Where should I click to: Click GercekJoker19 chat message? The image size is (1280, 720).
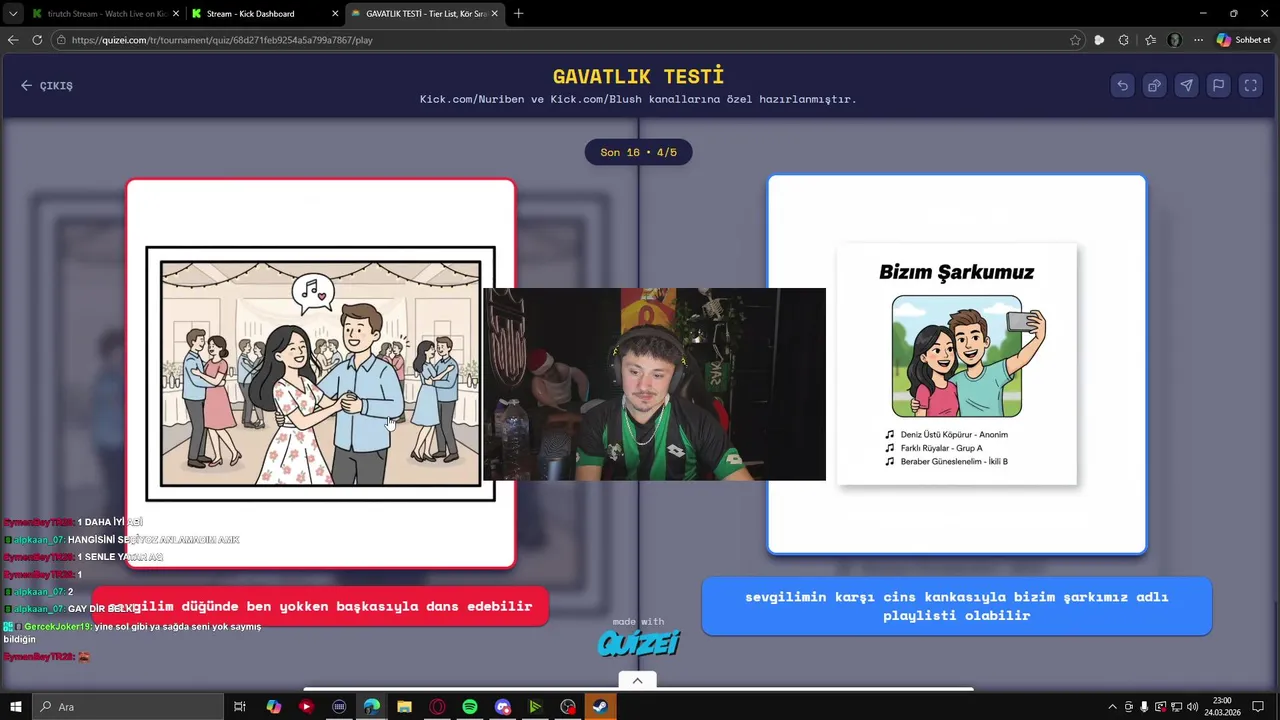pyautogui.click(x=132, y=632)
